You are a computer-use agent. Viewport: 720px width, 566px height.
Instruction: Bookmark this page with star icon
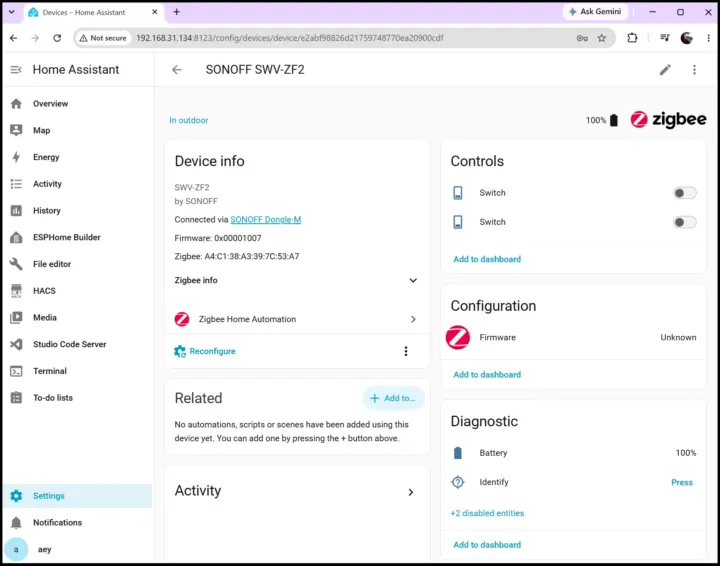[x=602, y=38]
